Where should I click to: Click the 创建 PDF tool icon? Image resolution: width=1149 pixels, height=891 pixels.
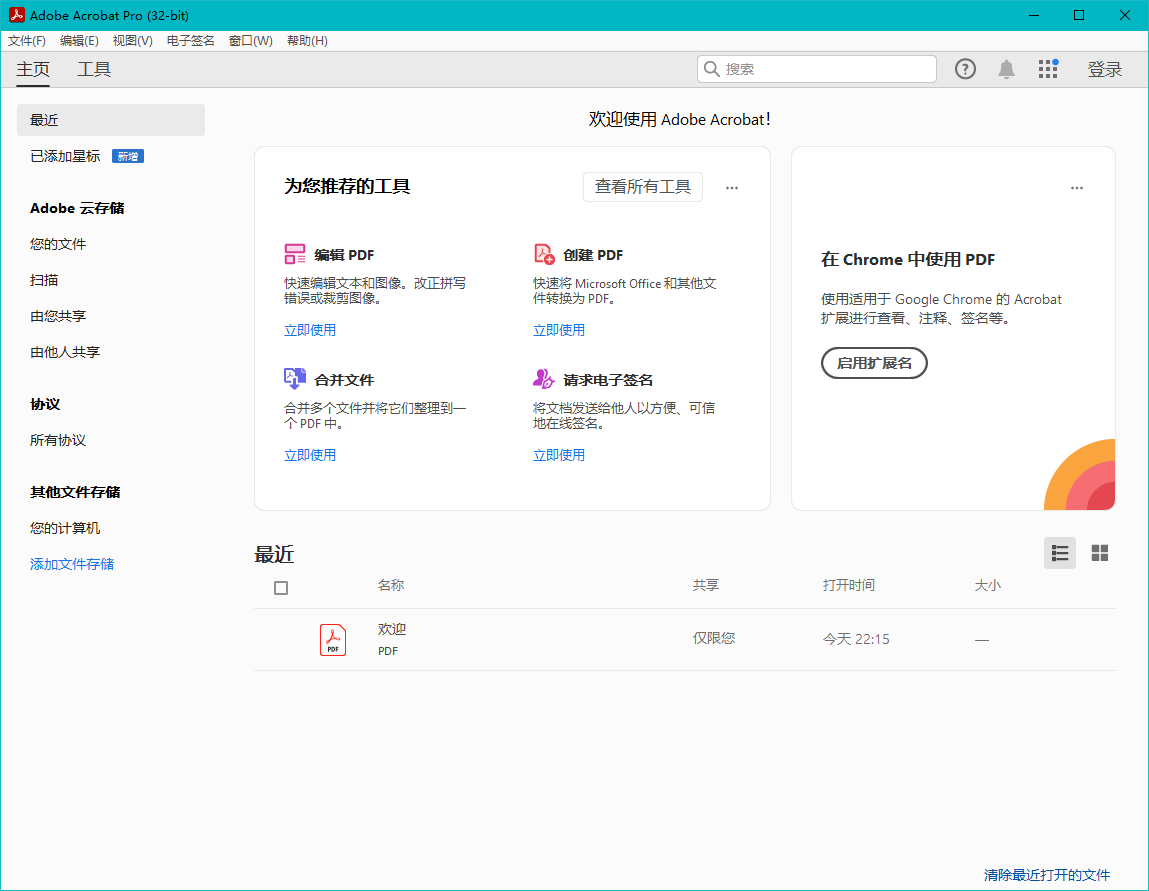coord(544,254)
